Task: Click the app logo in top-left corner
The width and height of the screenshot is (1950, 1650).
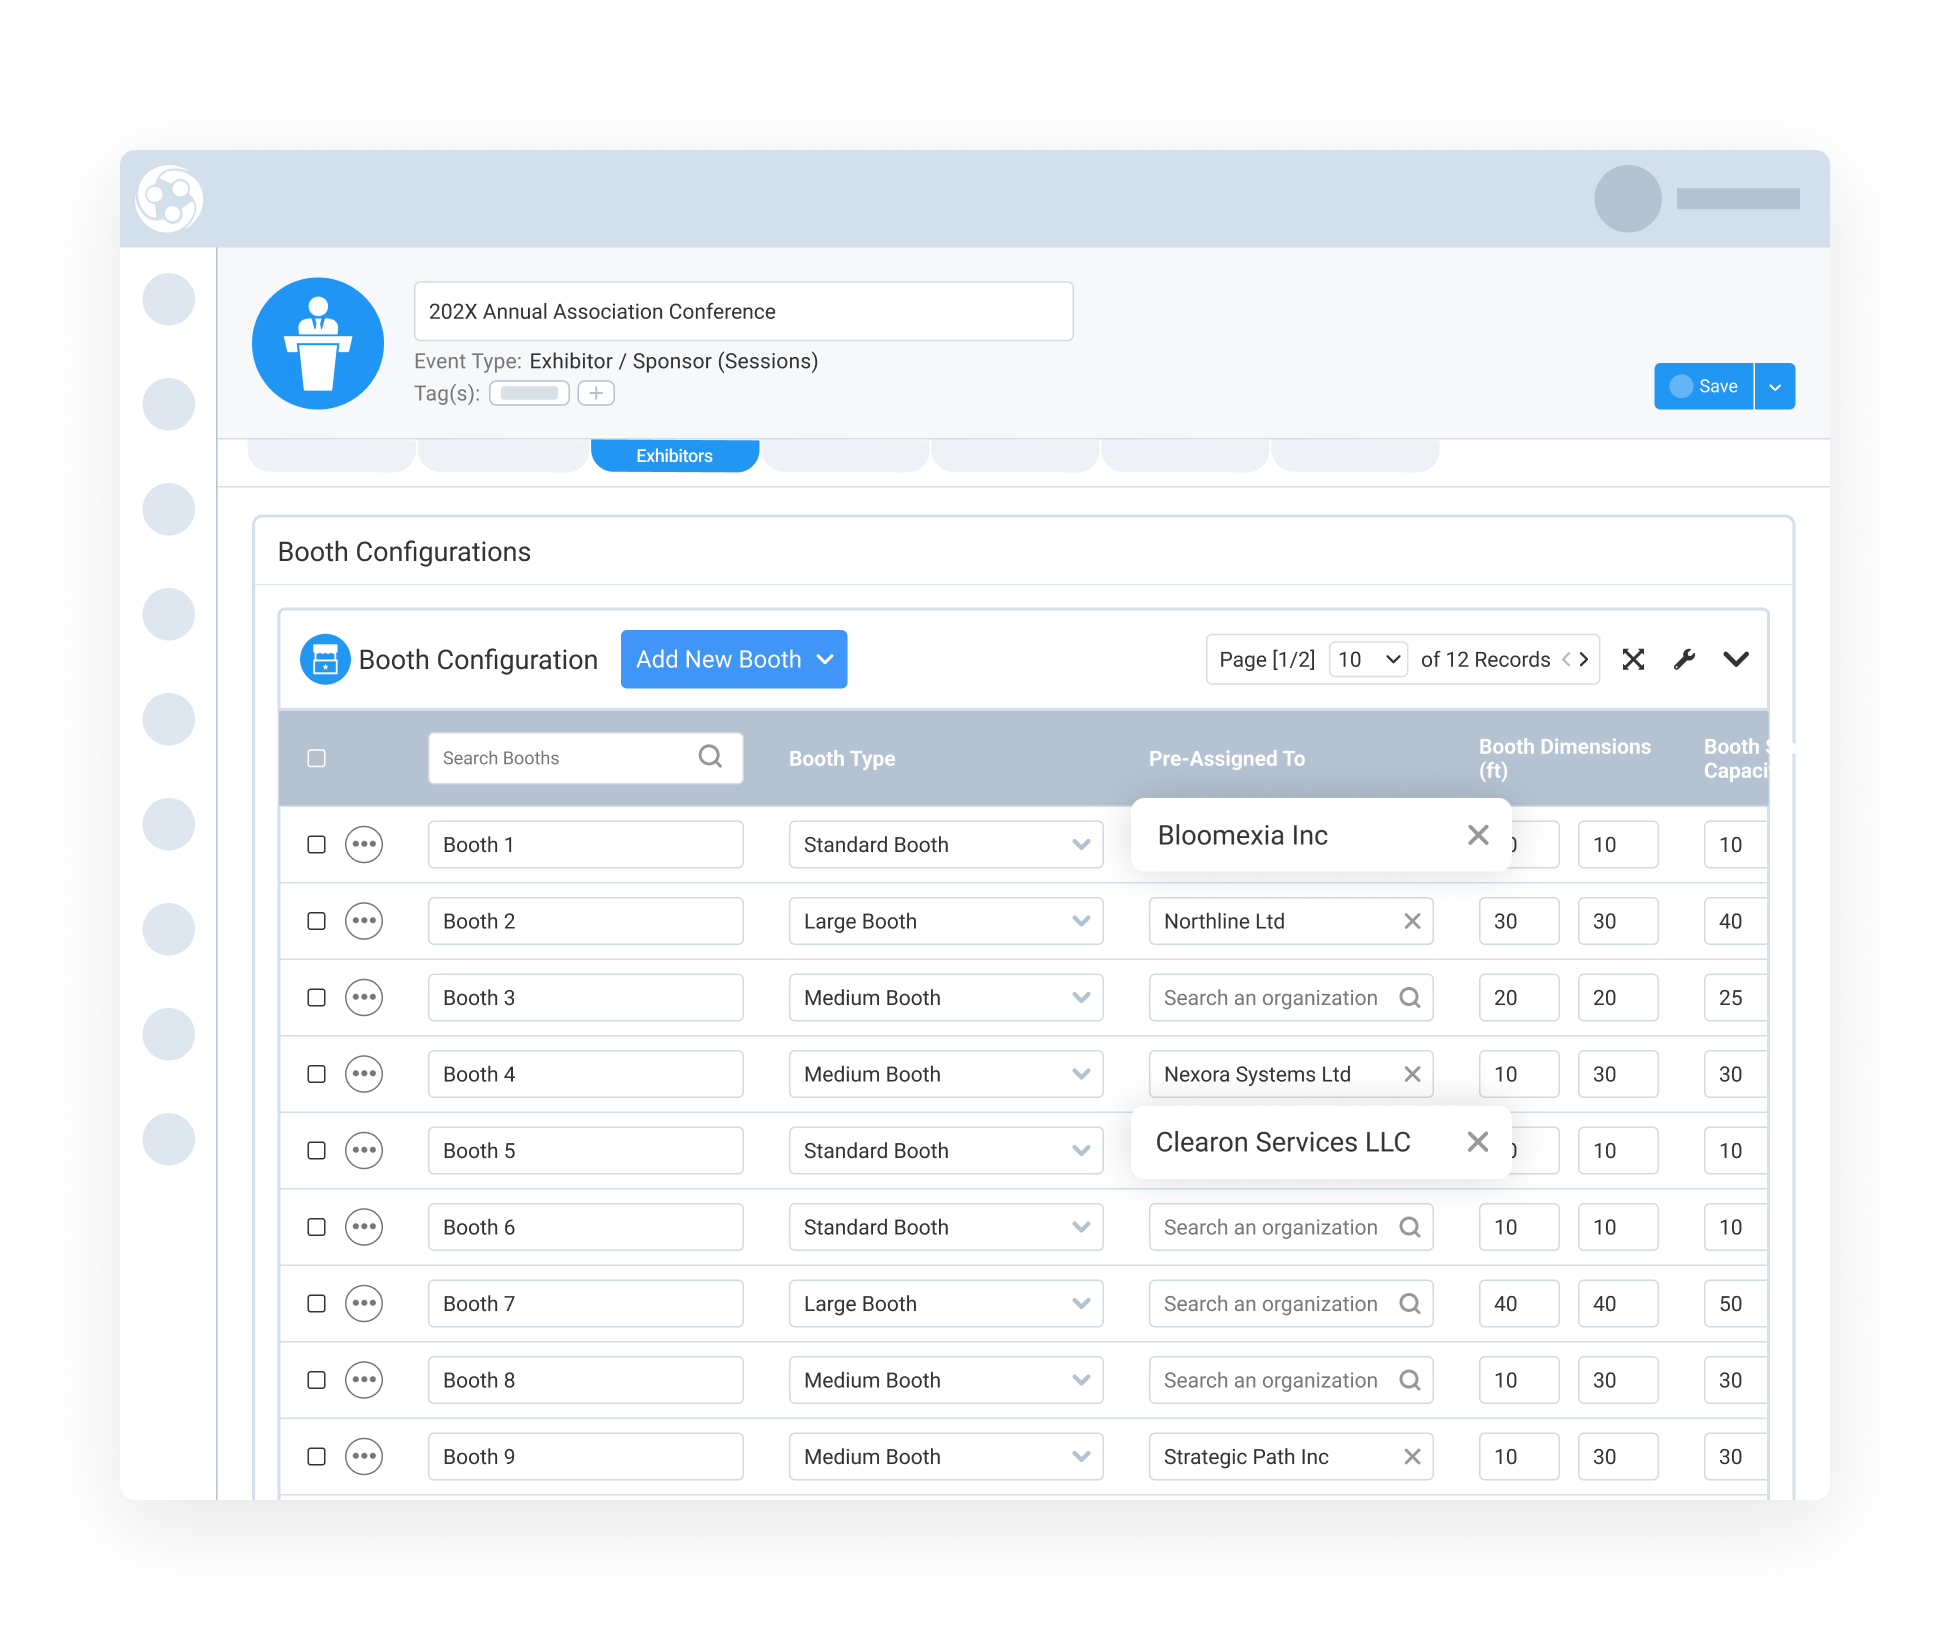Action: (x=169, y=199)
